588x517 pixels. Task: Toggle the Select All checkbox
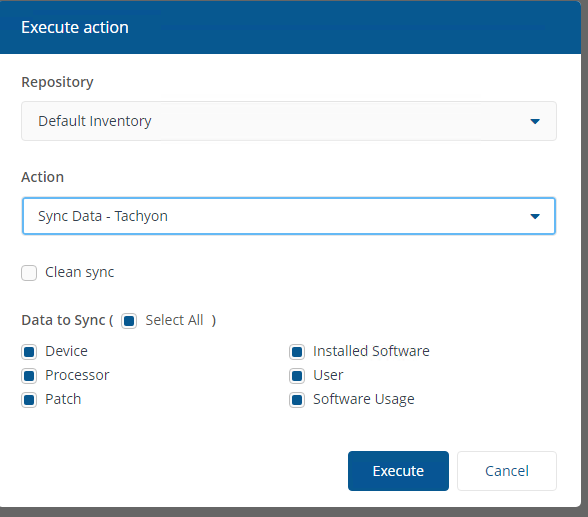129,321
